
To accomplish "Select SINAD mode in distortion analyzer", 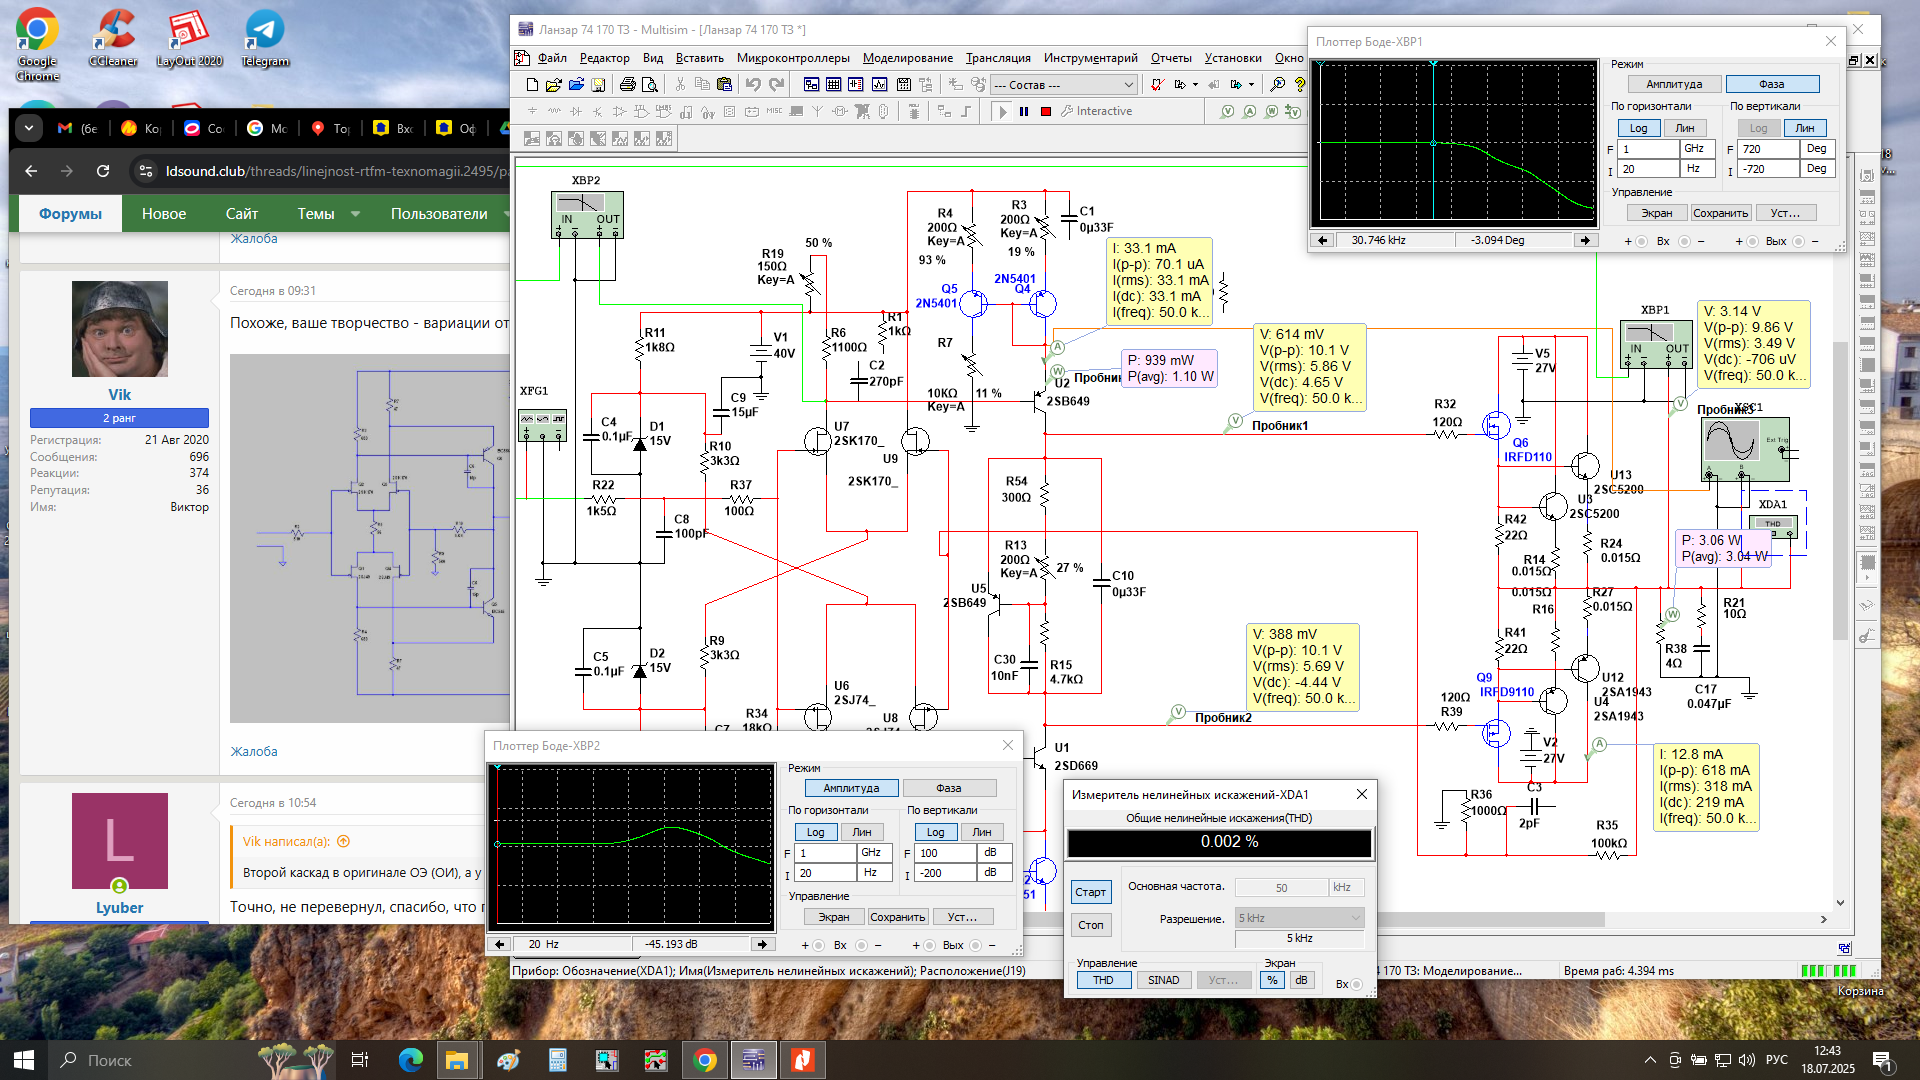I will coord(1163,981).
